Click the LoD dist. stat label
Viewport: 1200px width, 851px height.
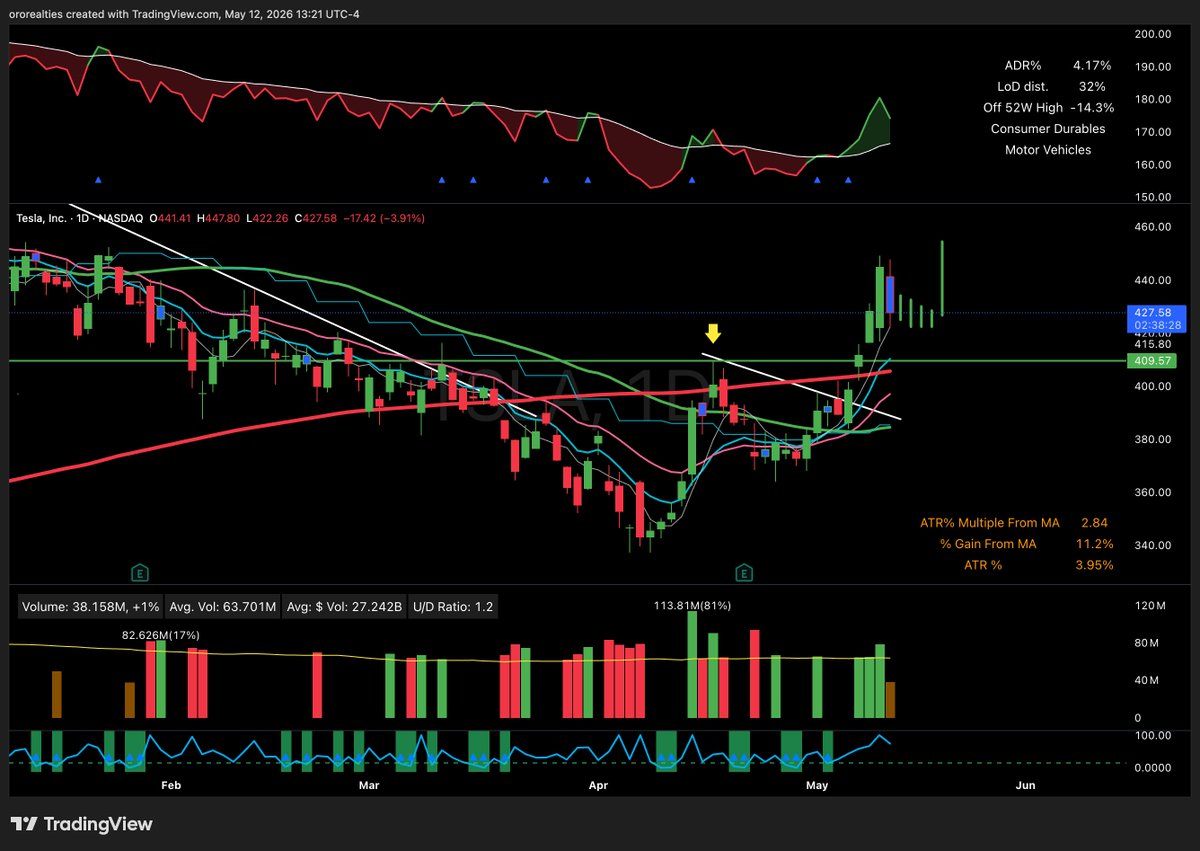pos(1023,86)
